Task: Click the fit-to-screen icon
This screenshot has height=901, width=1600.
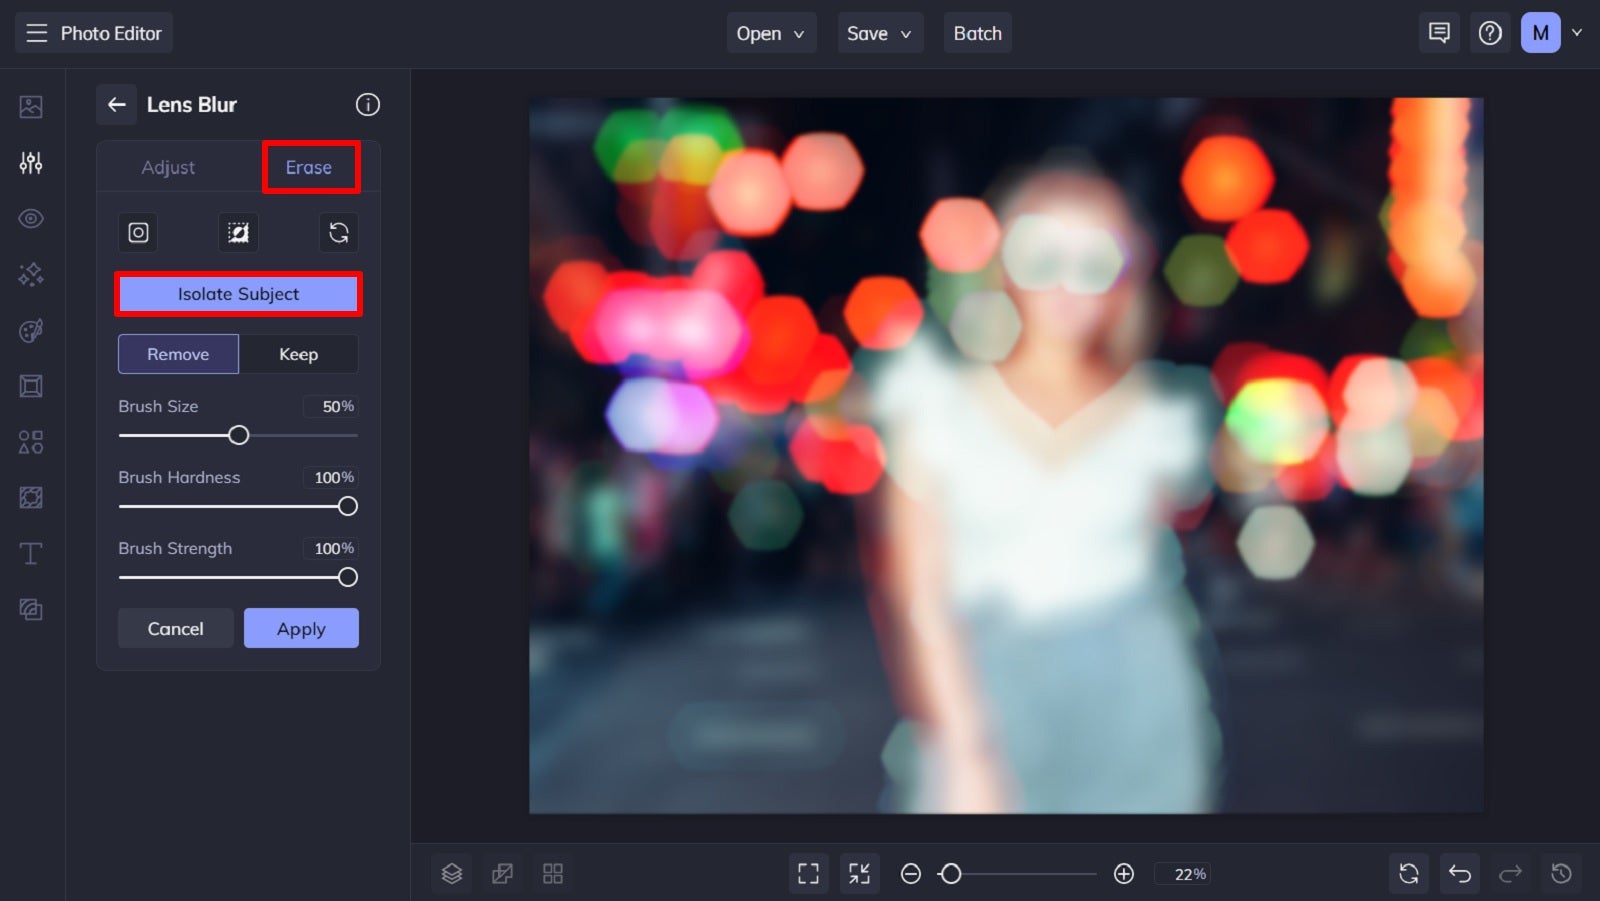Action: click(x=808, y=873)
